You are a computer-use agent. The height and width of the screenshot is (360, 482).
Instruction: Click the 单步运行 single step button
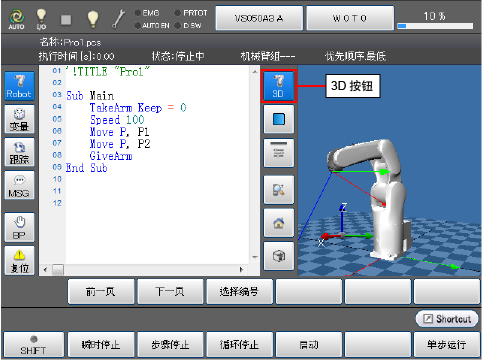coord(447,345)
